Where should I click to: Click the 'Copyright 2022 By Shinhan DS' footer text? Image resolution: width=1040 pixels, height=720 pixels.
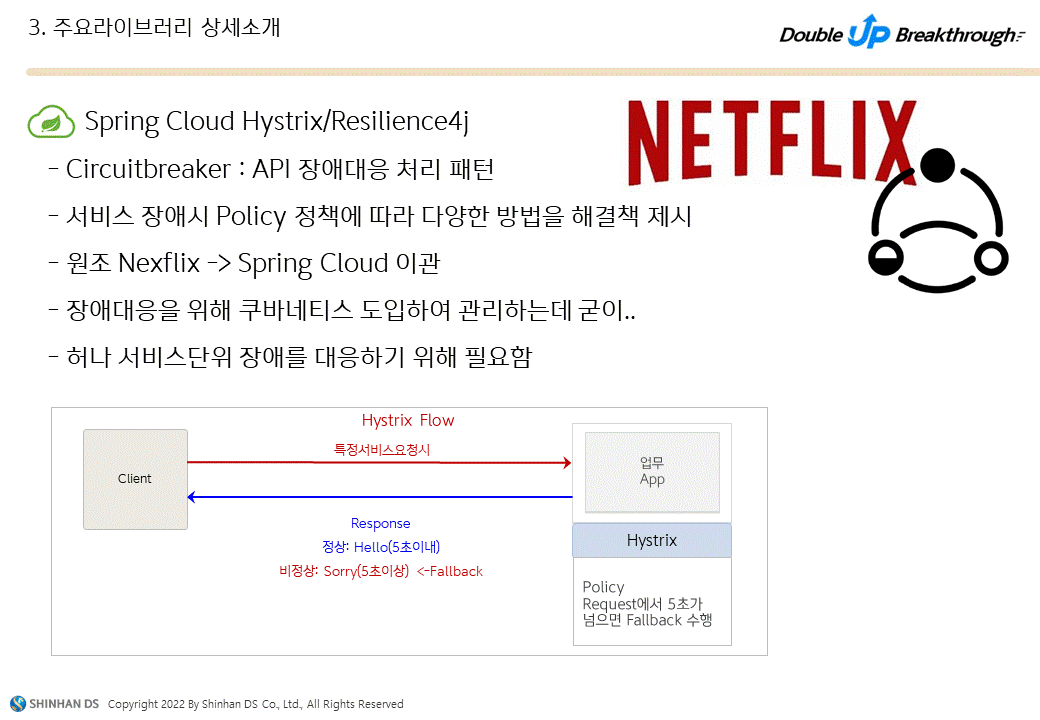click(255, 704)
